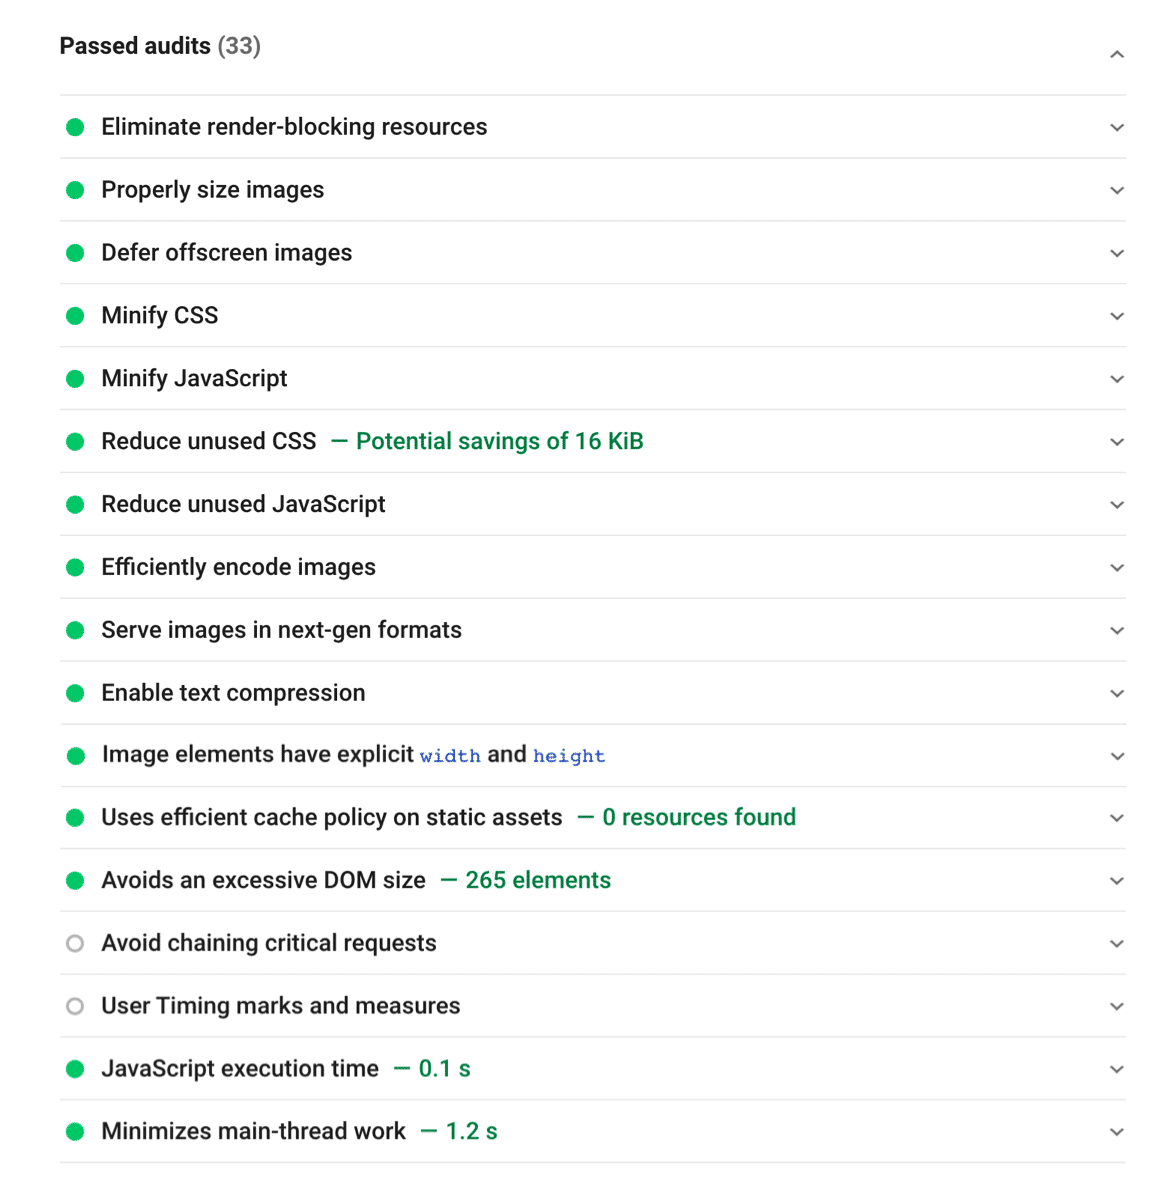Click the height code link in image audit
This screenshot has height=1190, width=1150.
click(x=569, y=756)
